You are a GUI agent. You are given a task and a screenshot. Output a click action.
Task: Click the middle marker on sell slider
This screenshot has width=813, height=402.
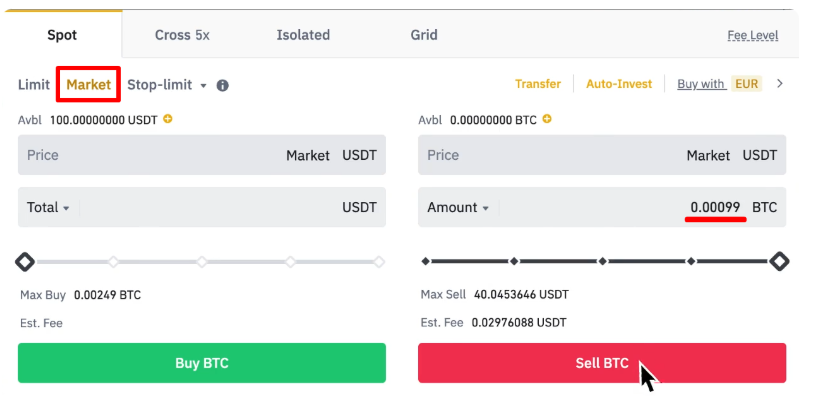click(x=602, y=262)
